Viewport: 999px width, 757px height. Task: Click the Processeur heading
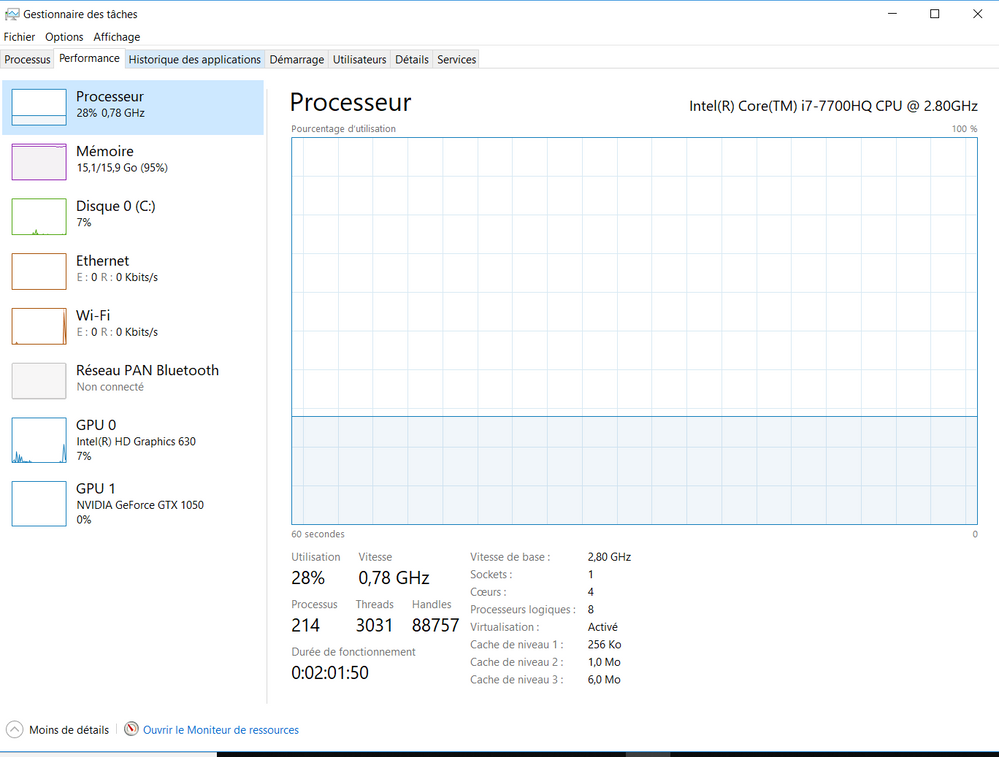coord(350,102)
